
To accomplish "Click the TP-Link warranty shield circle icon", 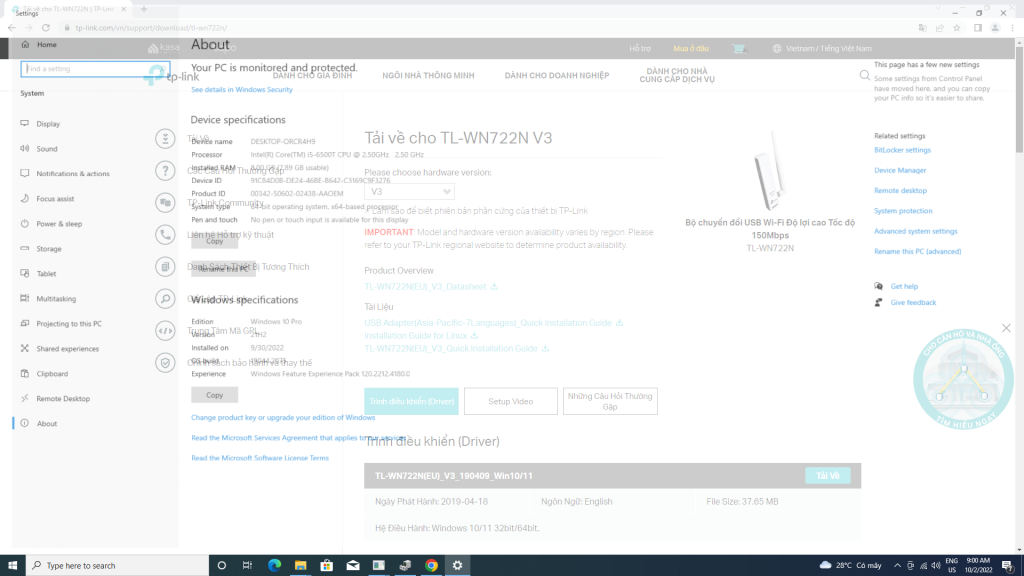I will tap(165, 362).
